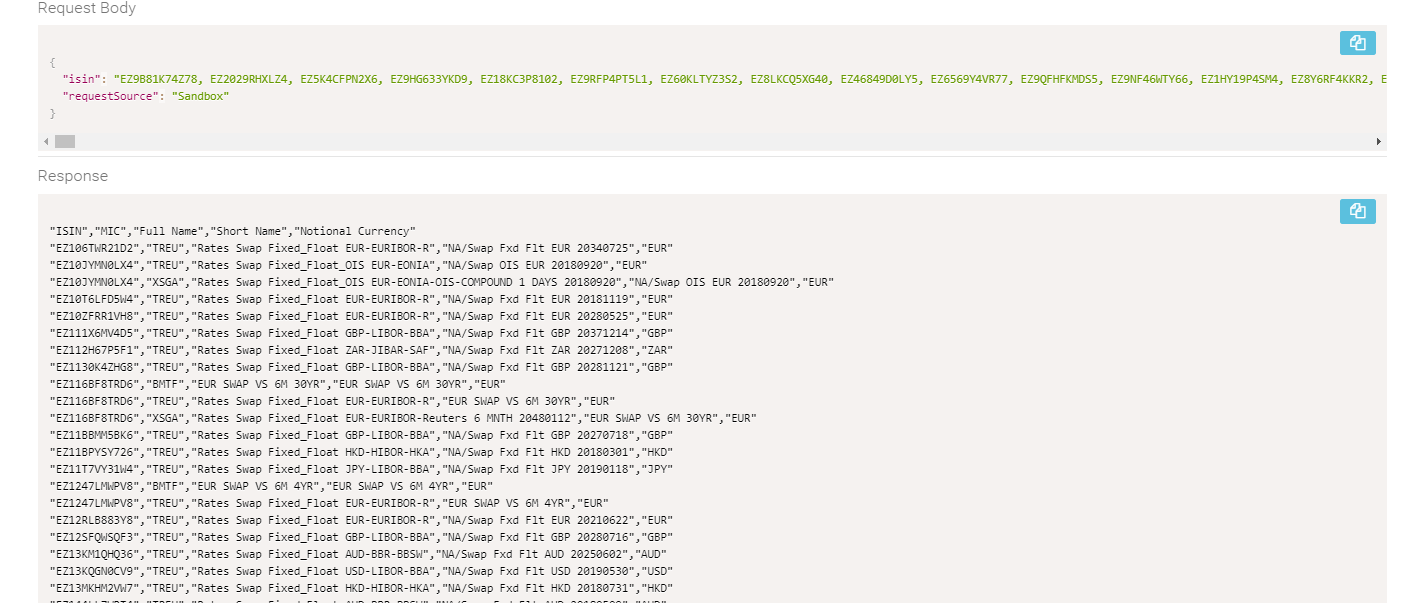
Task: Click the USD-LIBOR row EZ13KQGN0CV9
Action: (x=361, y=571)
